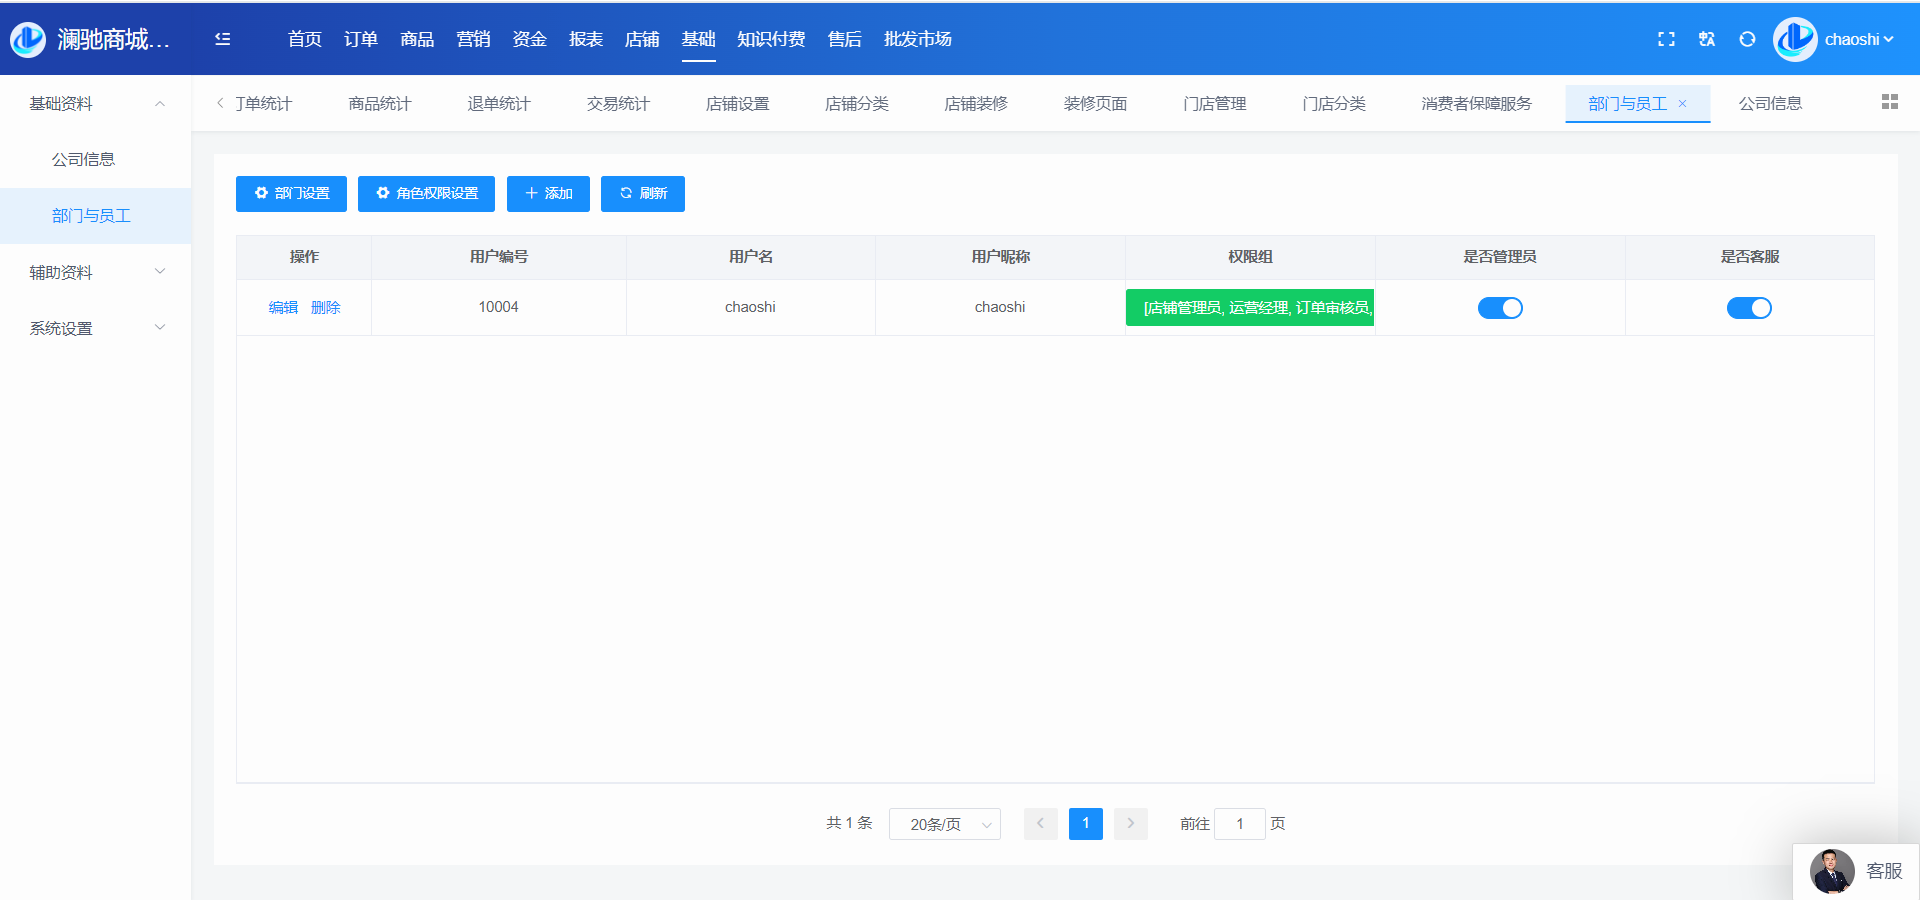1920x900 pixels.
Task: Click the 角色权限设置 button
Action: 426,194
